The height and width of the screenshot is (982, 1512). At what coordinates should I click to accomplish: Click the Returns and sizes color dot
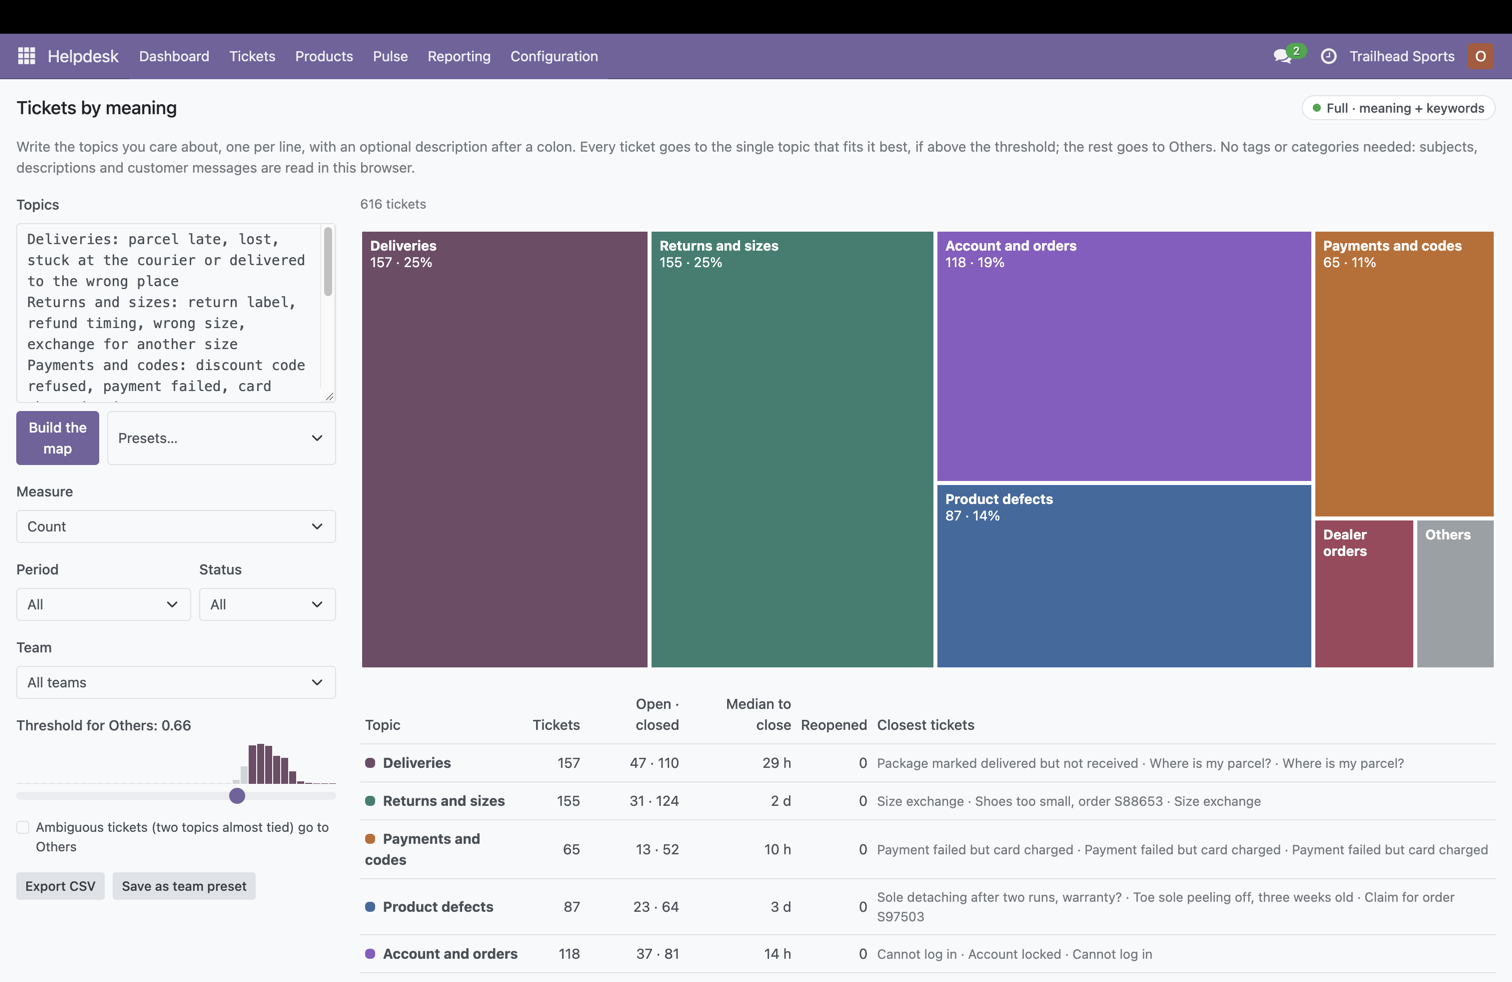(x=370, y=801)
